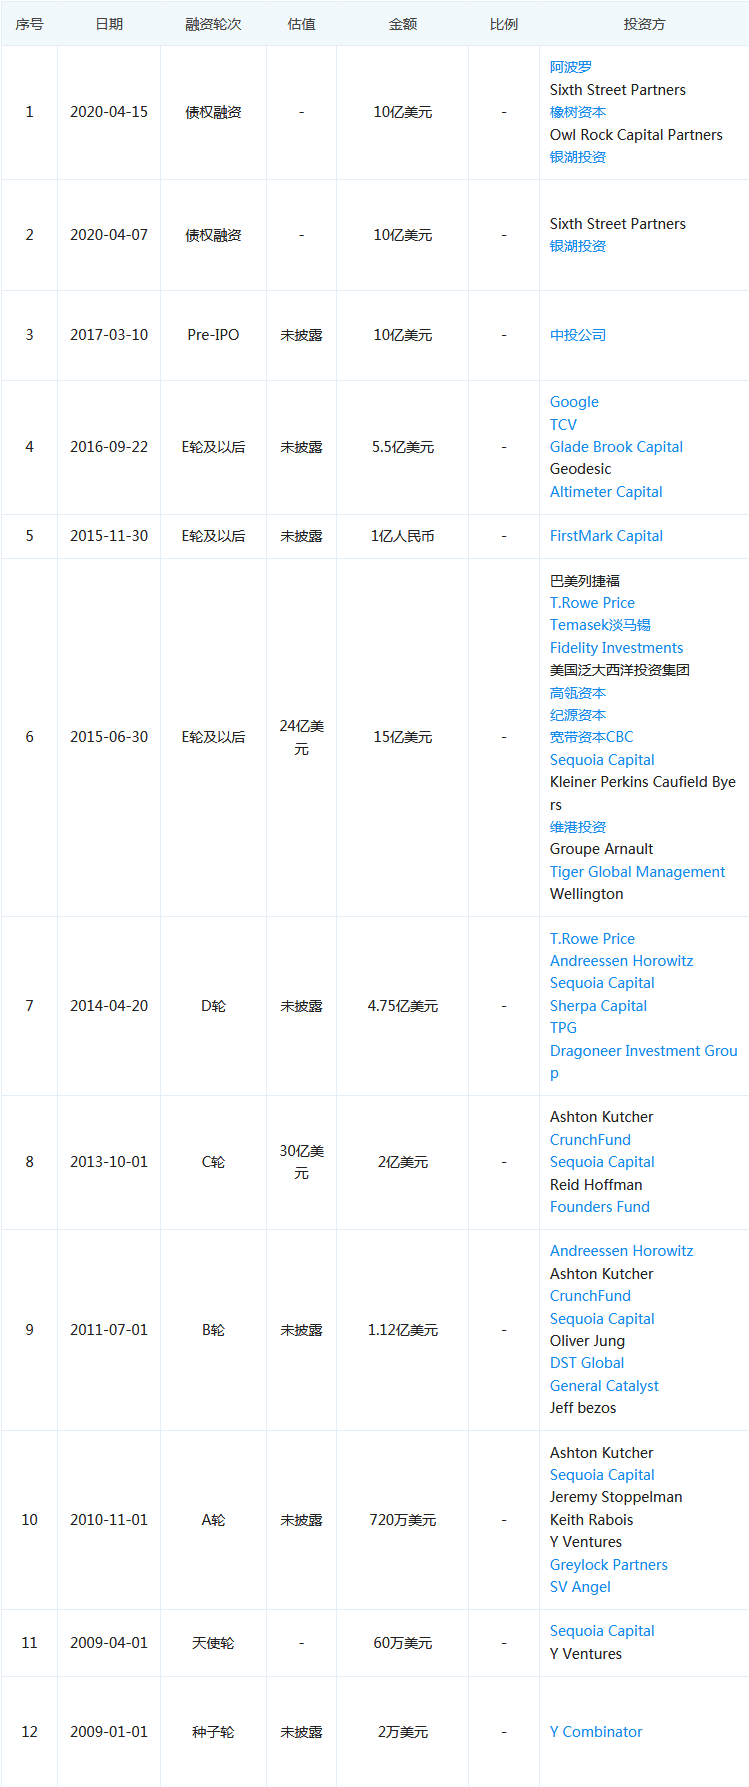Click the 估值 column header

[x=301, y=24]
